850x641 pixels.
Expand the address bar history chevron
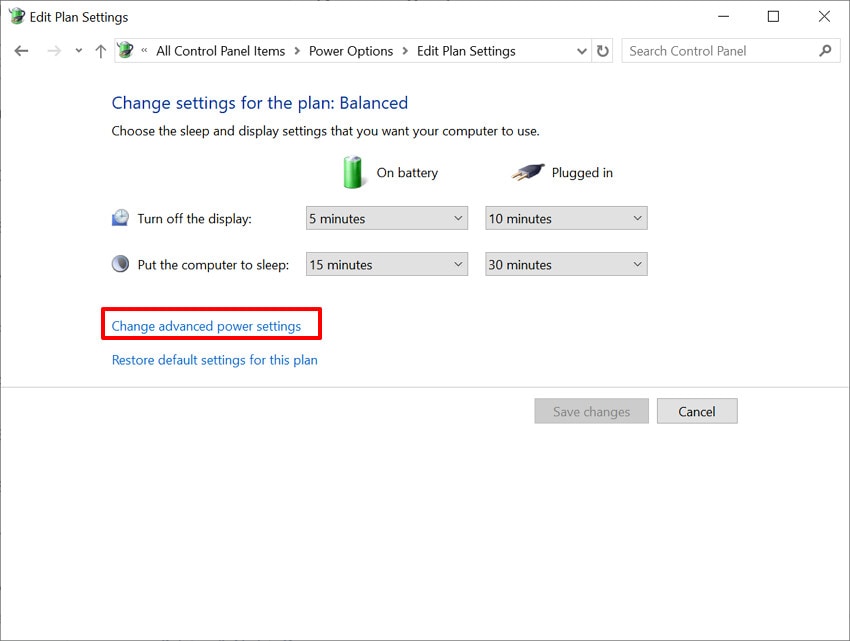pyautogui.click(x=581, y=50)
